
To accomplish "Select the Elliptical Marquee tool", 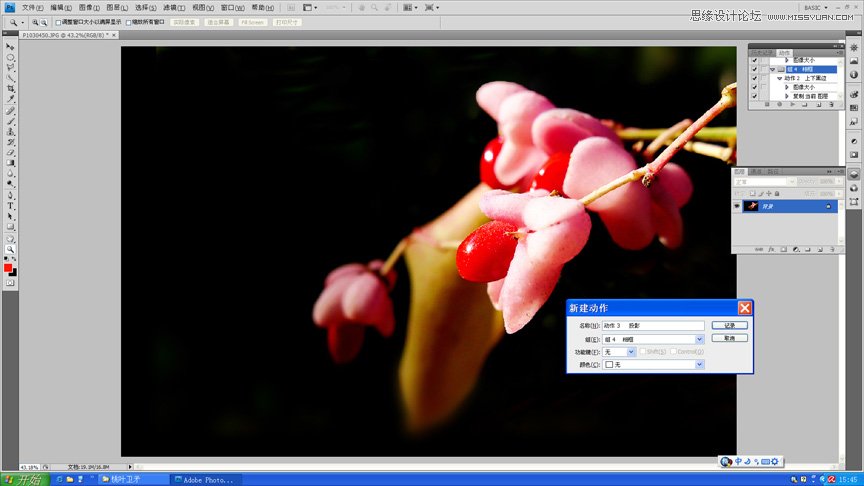I will 10,57.
